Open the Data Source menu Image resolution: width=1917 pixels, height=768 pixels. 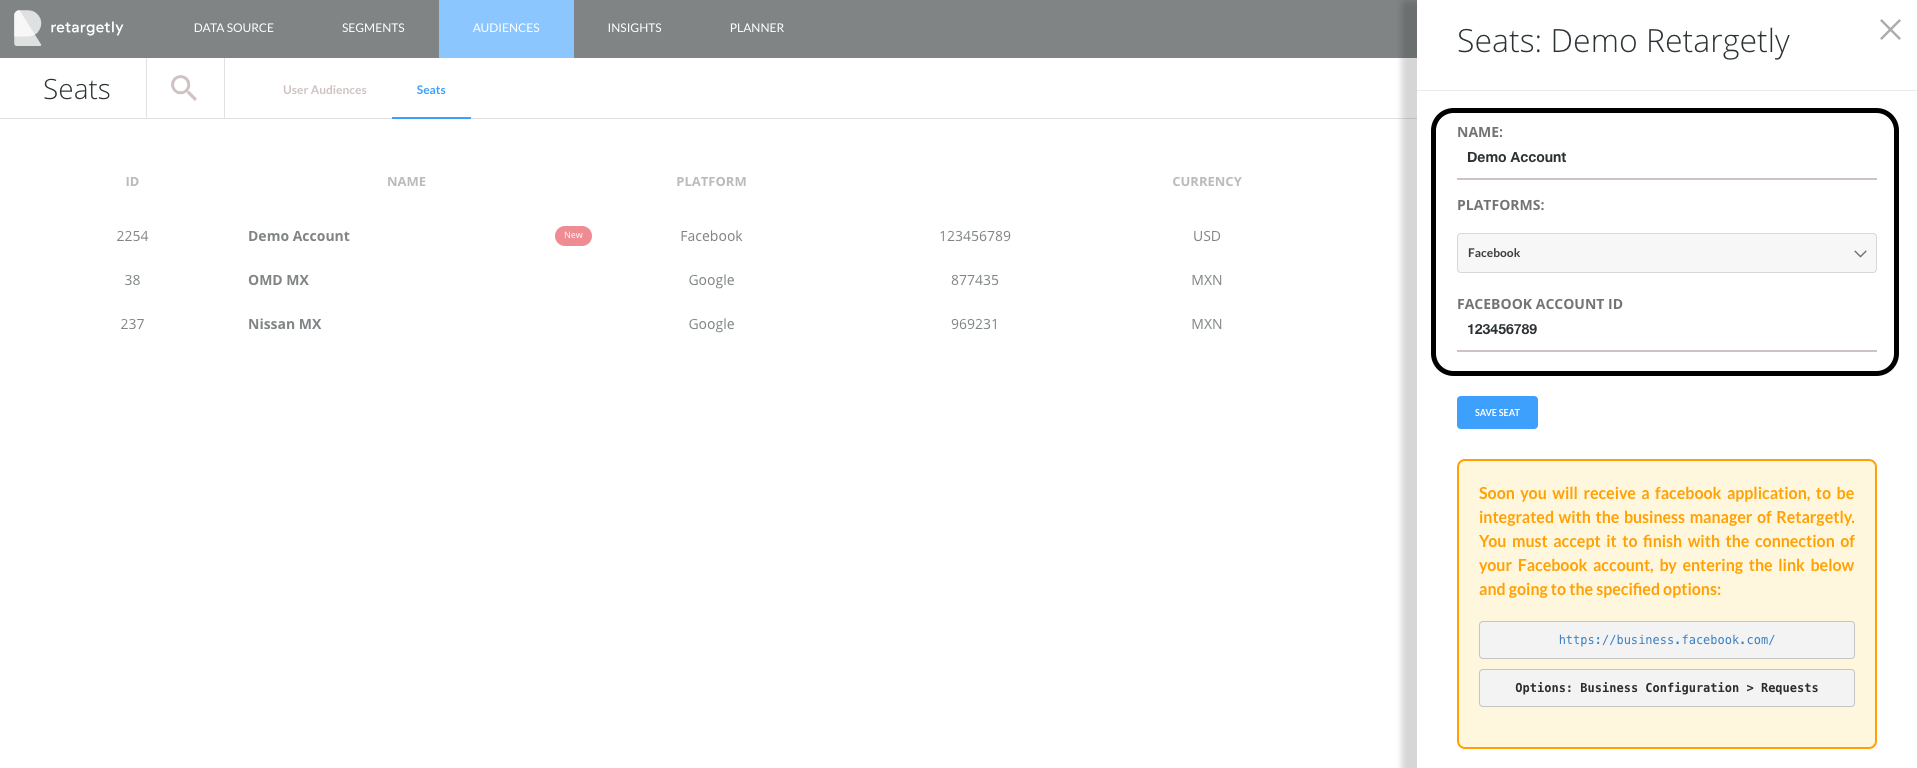point(233,28)
